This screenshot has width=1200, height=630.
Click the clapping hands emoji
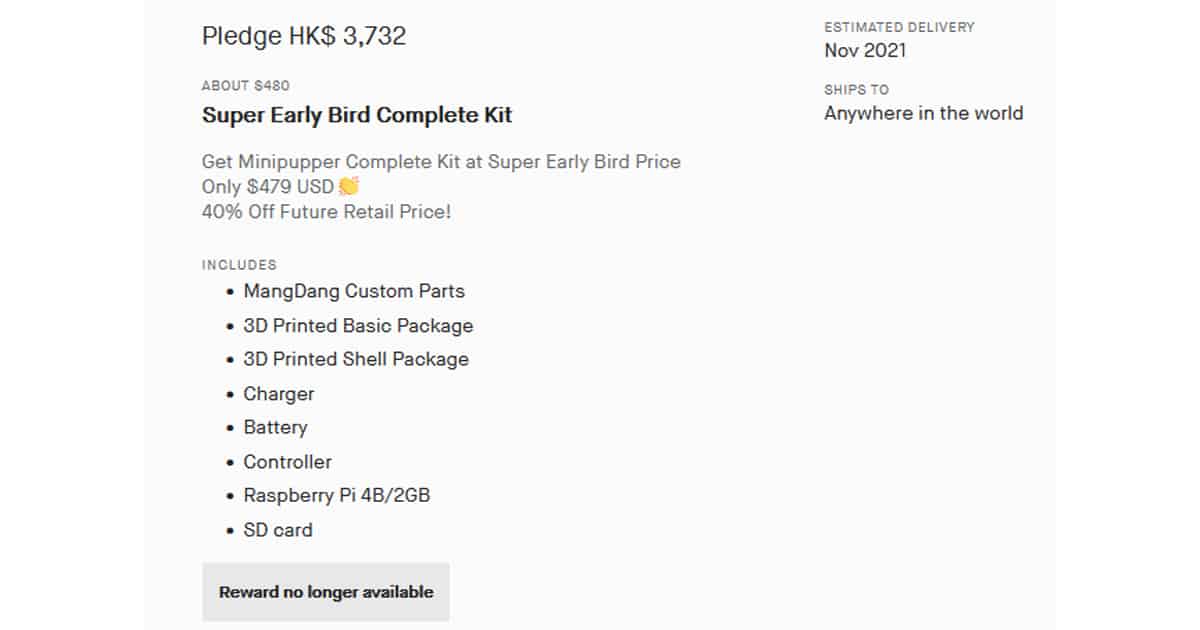click(348, 186)
